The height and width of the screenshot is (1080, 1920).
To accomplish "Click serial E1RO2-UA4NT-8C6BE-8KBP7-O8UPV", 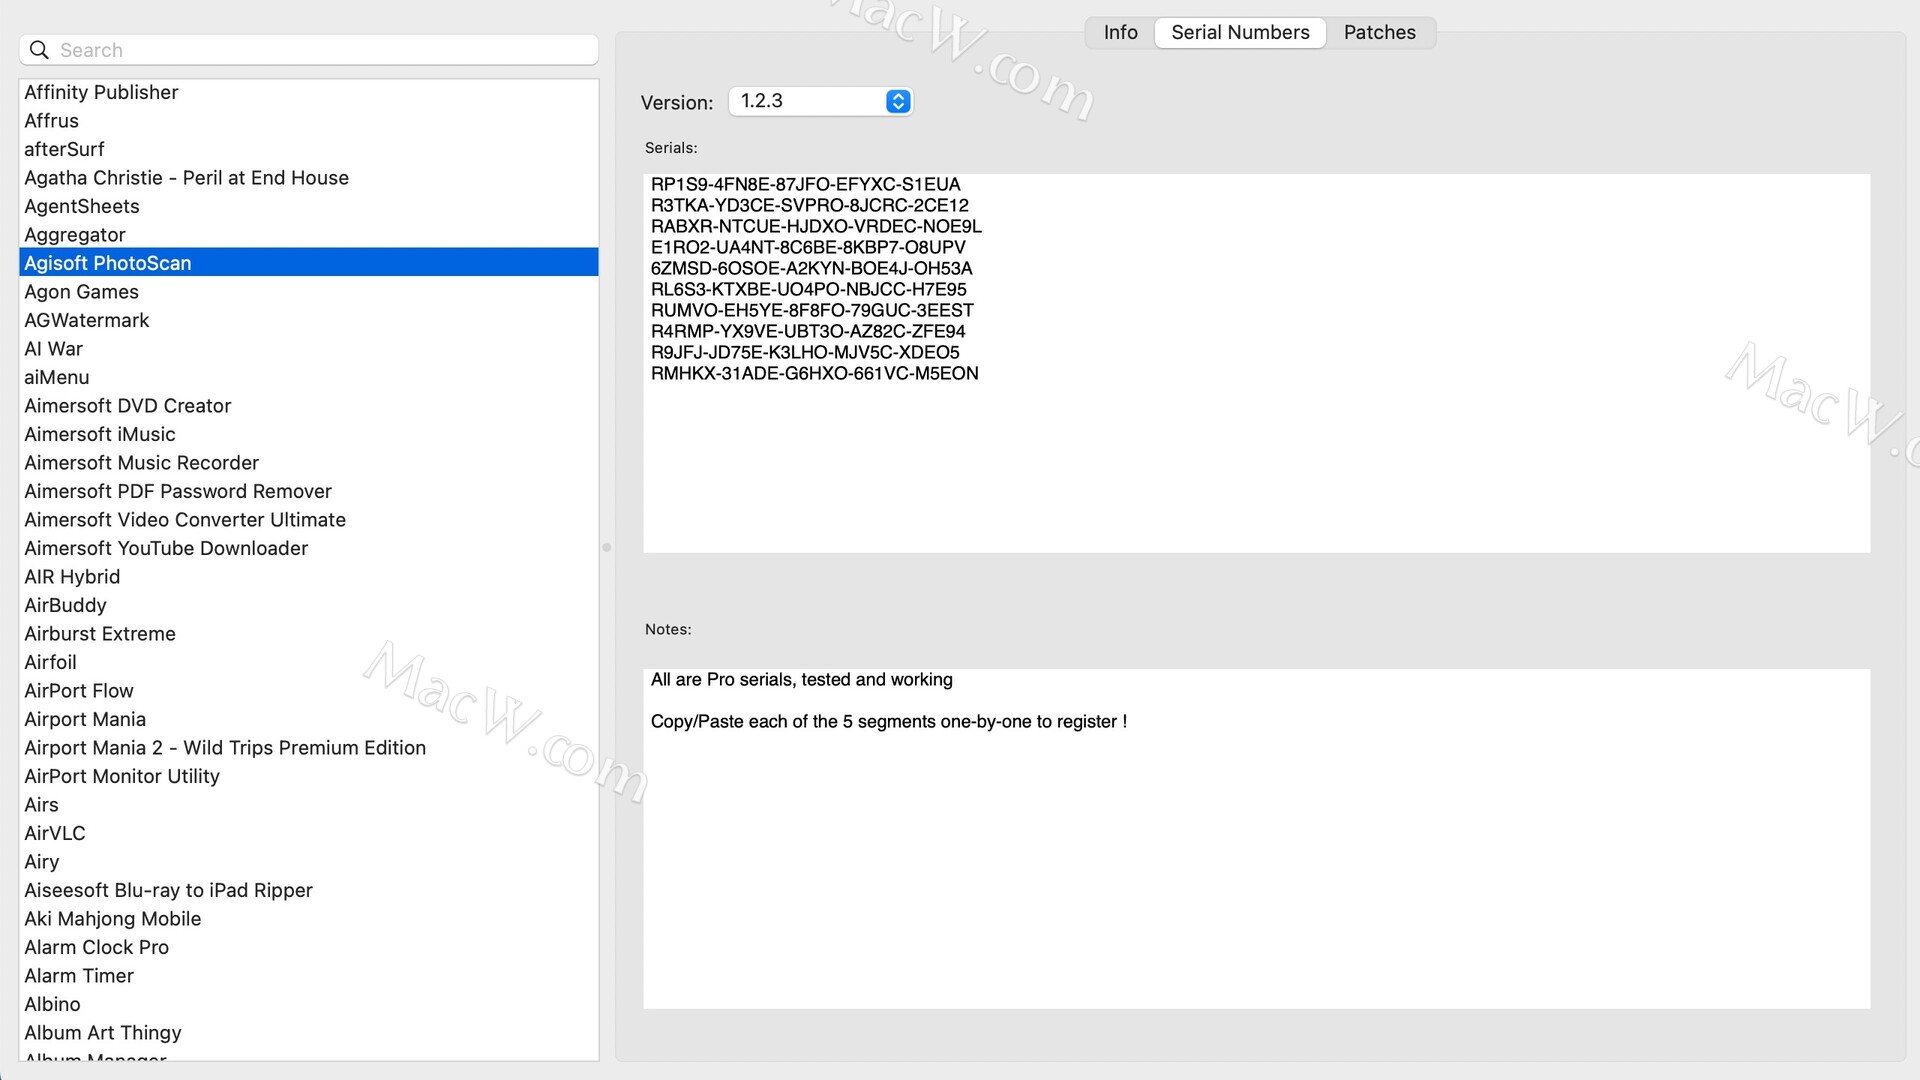I will tap(808, 247).
